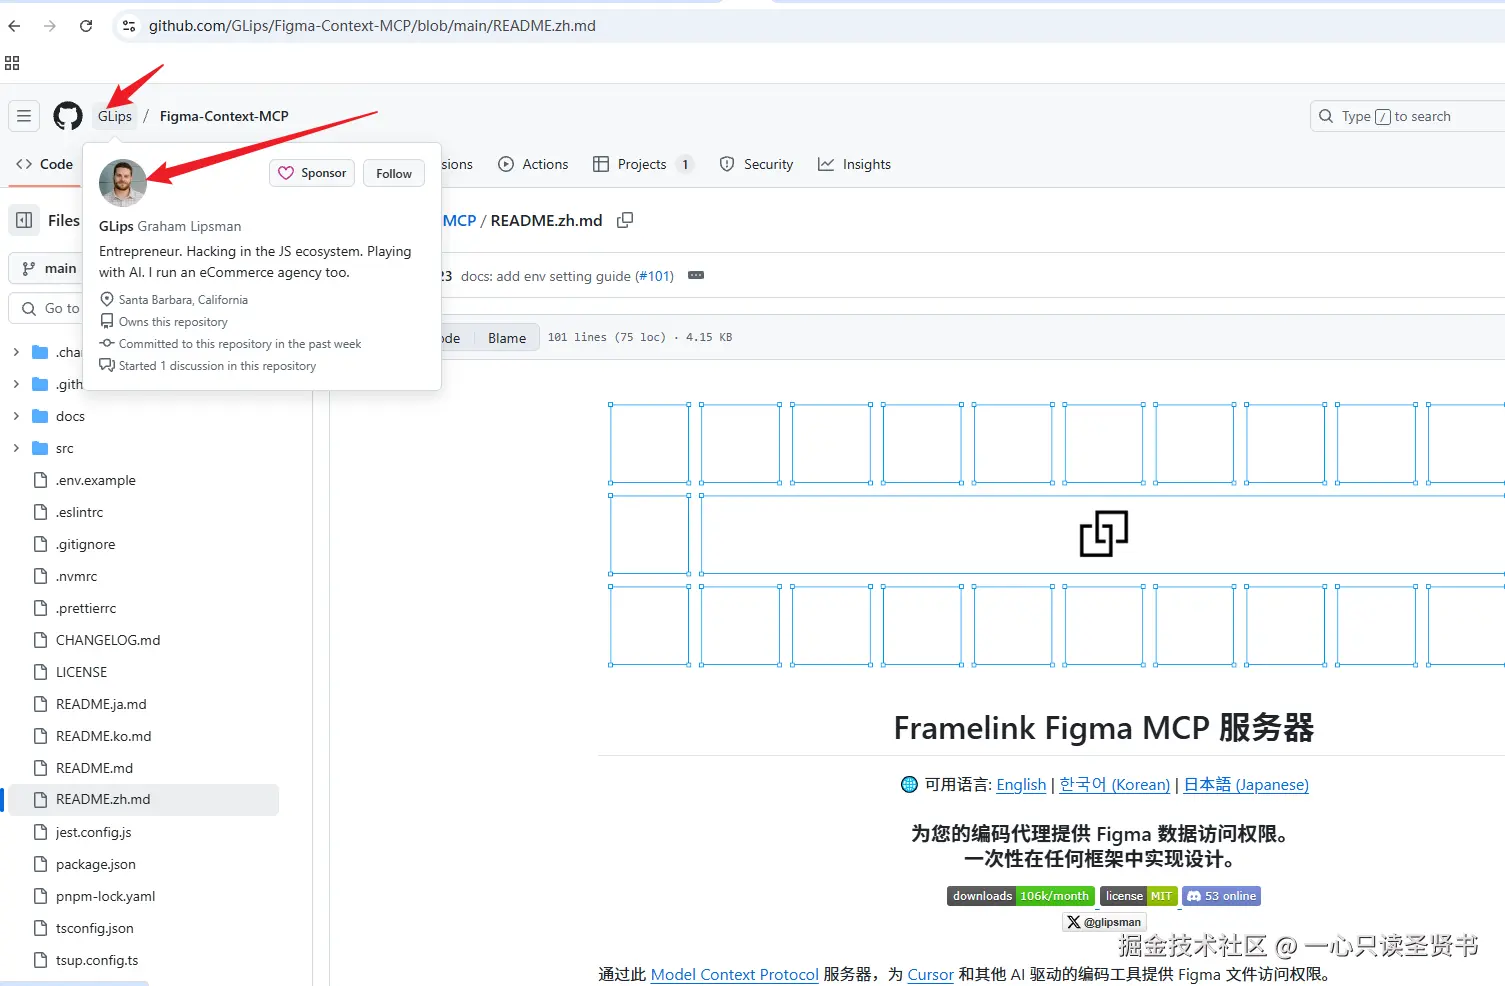Open .nvmrc file
The width and height of the screenshot is (1505, 986).
click(76, 576)
